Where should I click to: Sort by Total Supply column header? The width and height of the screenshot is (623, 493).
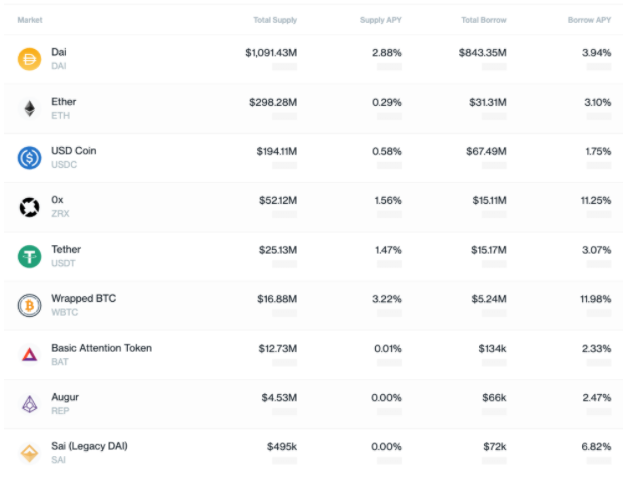tap(275, 20)
